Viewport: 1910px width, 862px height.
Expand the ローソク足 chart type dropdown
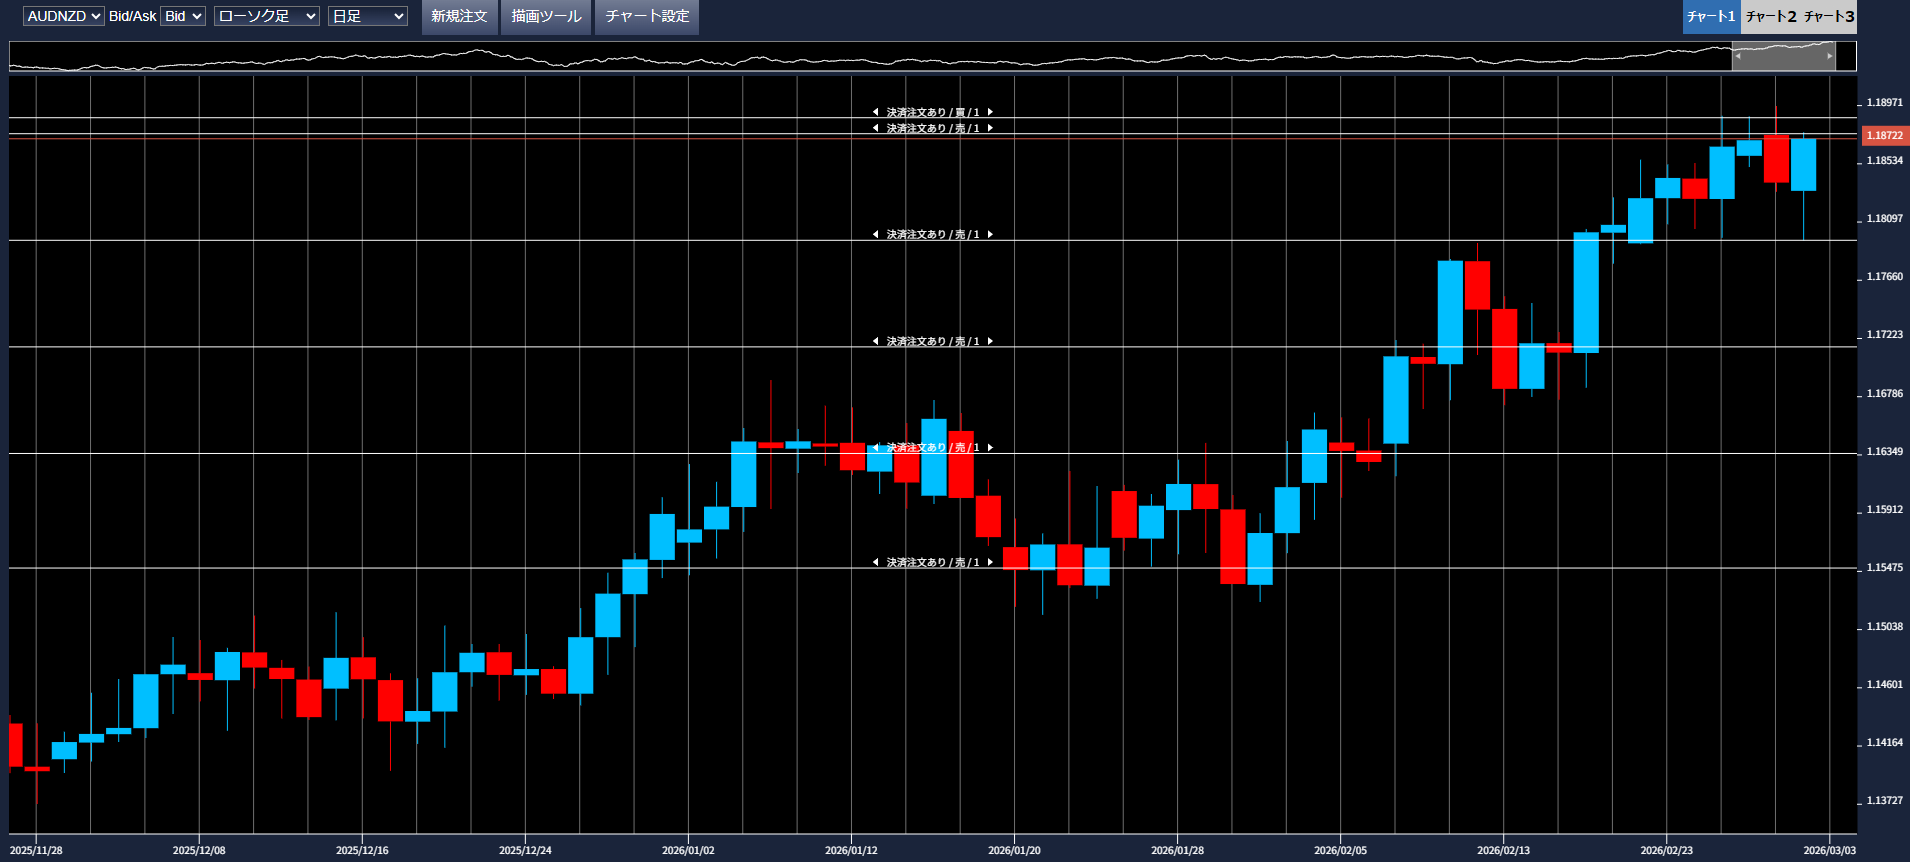pos(266,16)
